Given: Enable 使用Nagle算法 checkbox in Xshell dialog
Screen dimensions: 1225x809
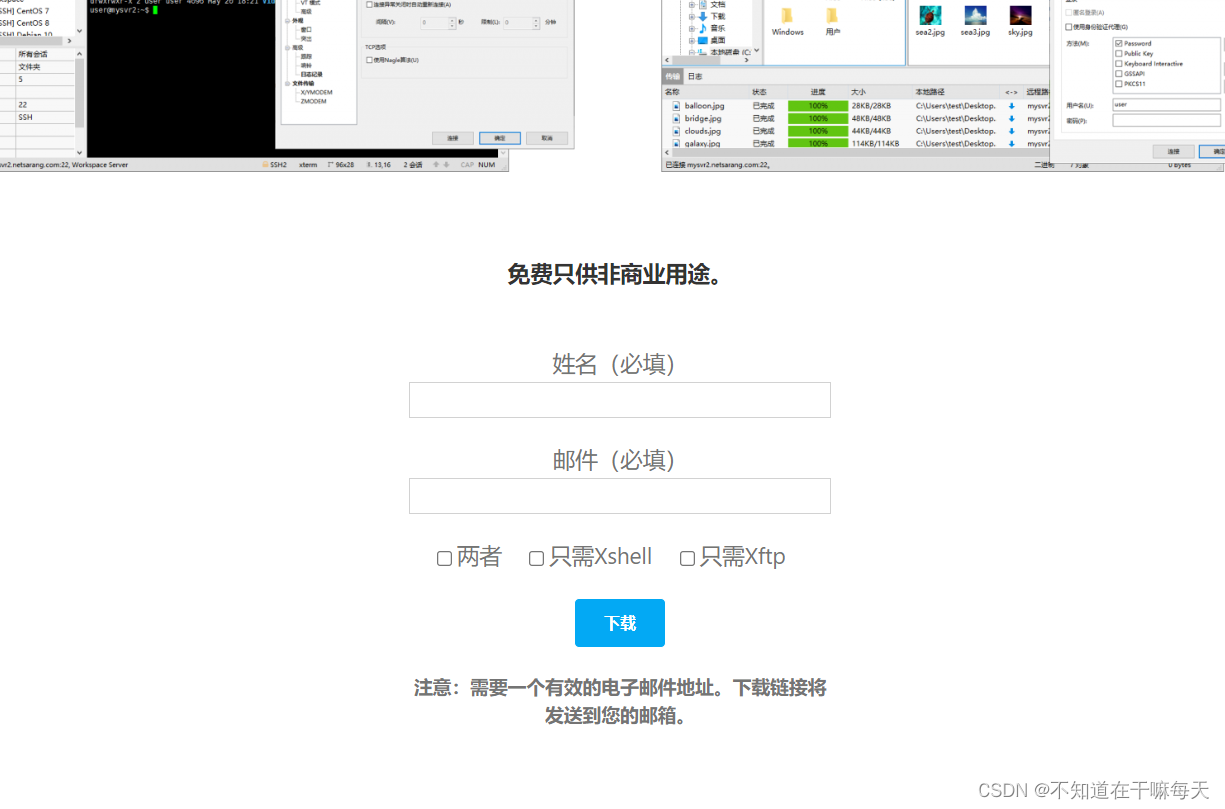Looking at the screenshot, I should point(370,60).
